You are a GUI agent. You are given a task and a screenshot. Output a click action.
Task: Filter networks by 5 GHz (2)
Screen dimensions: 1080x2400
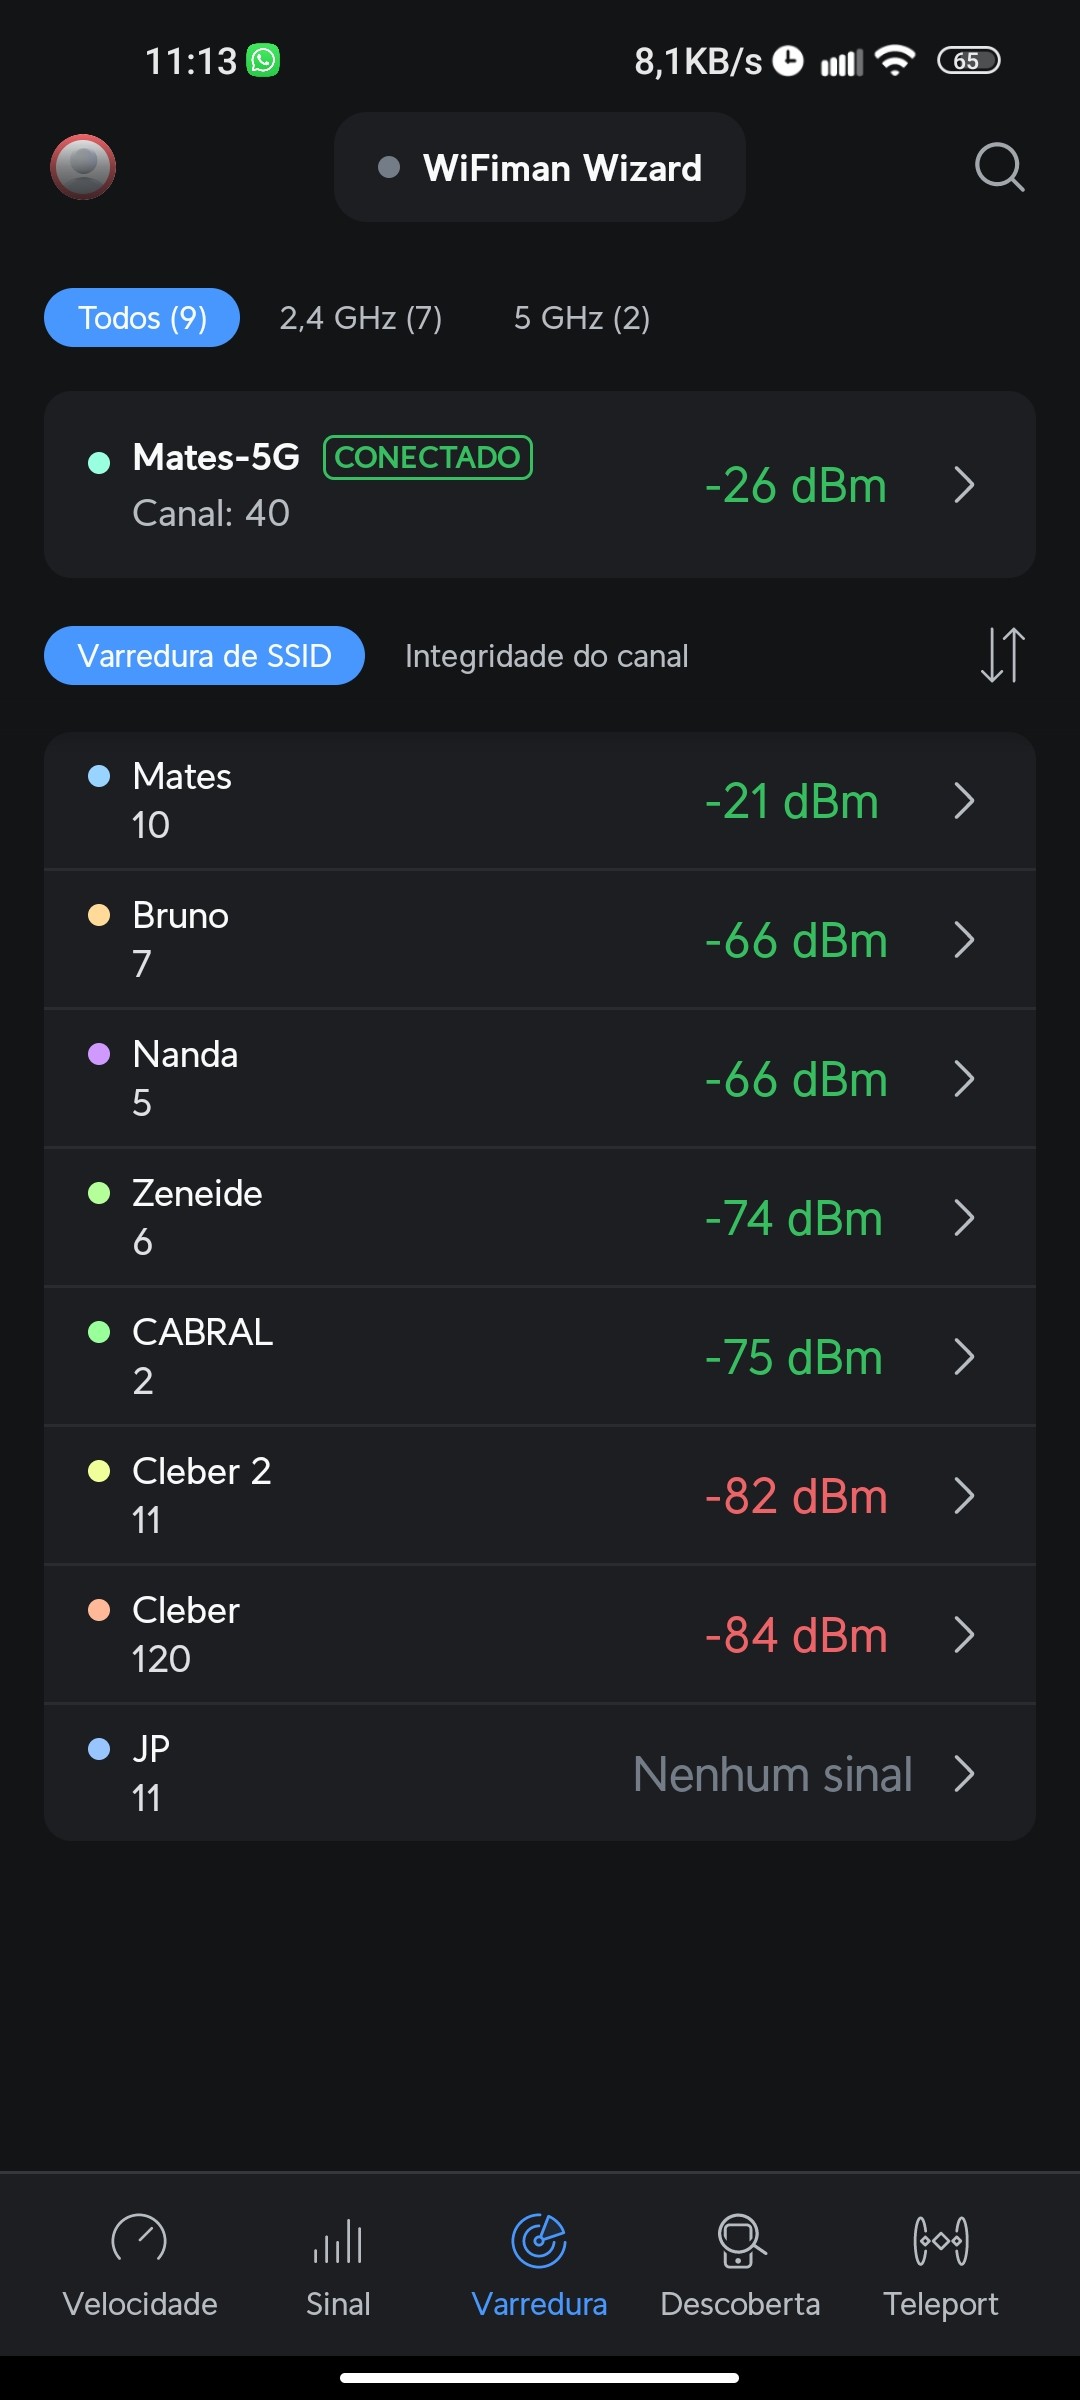pyautogui.click(x=581, y=318)
